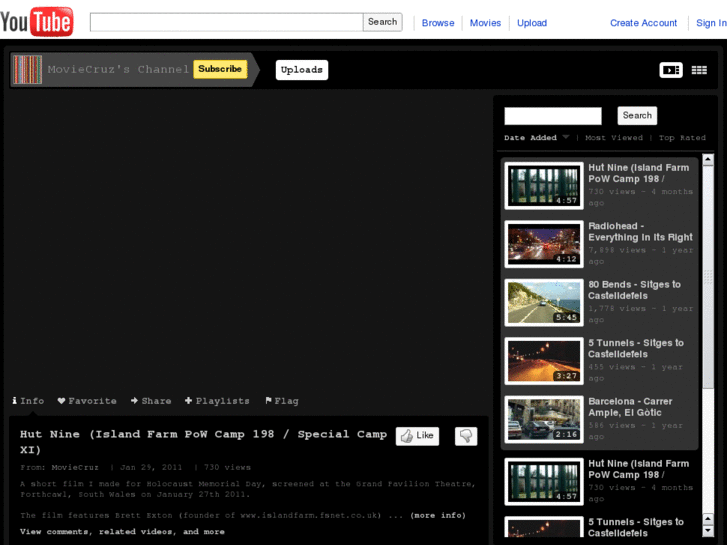Add video to Favorite
Screen dimensions: 727x545
coord(87,401)
